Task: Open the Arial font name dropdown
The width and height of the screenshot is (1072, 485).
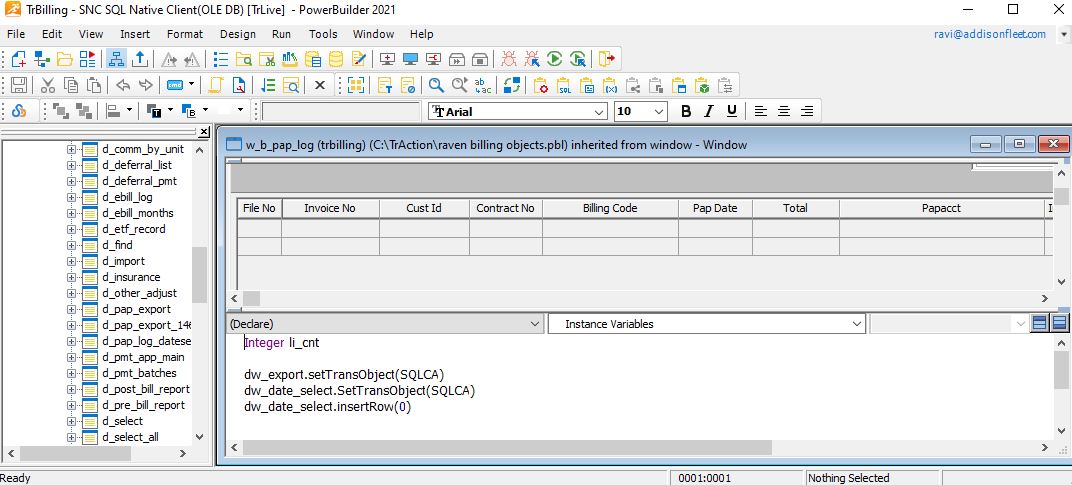Action: [x=599, y=112]
